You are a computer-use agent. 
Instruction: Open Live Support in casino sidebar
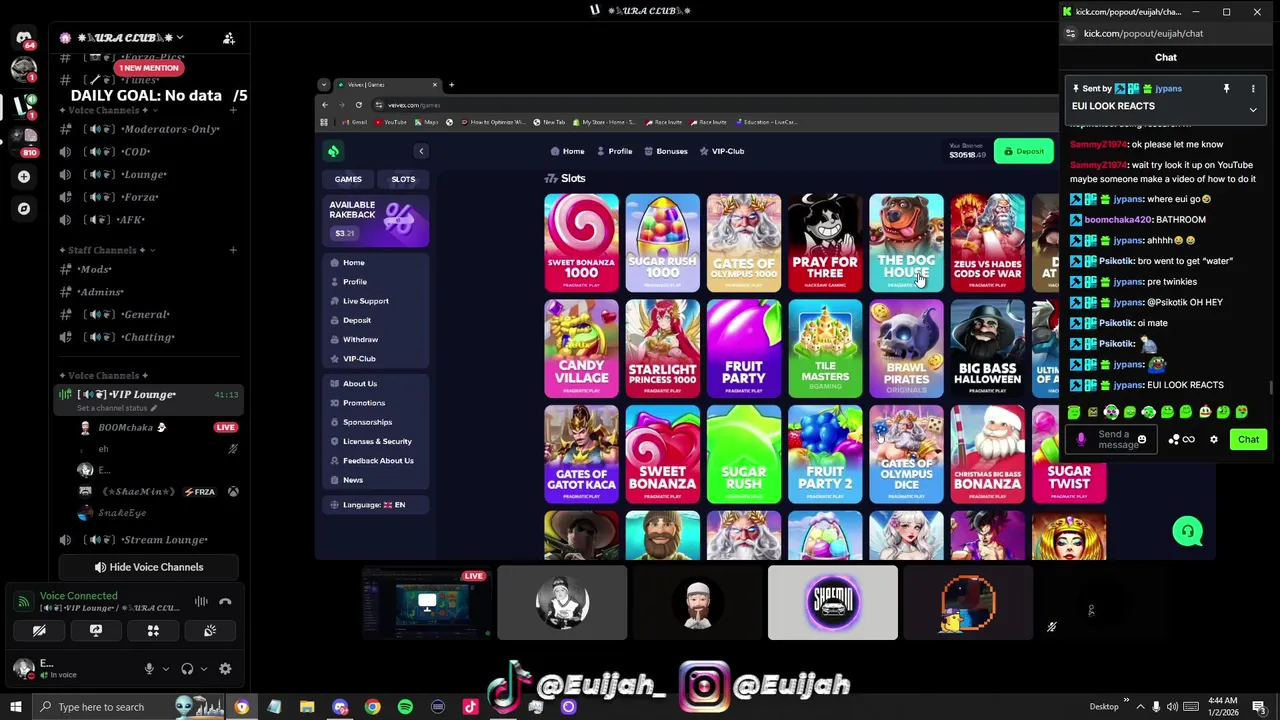(x=366, y=301)
